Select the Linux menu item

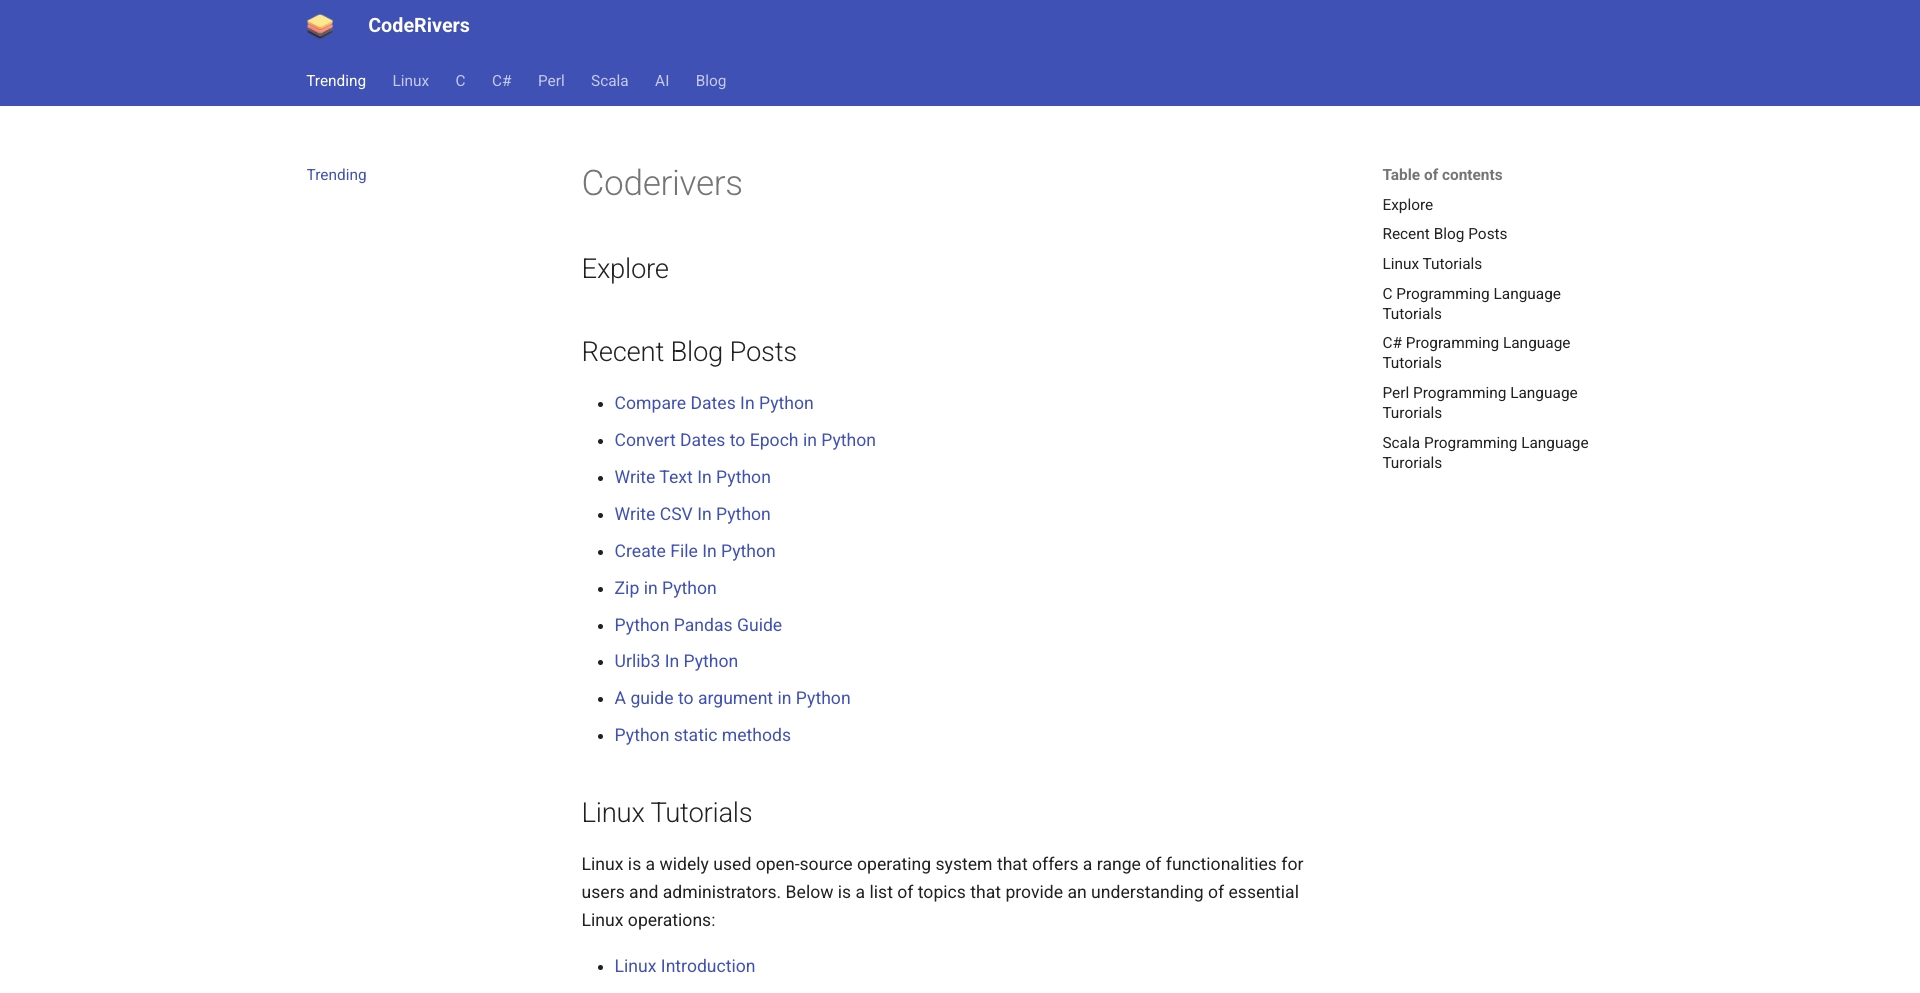coord(409,80)
